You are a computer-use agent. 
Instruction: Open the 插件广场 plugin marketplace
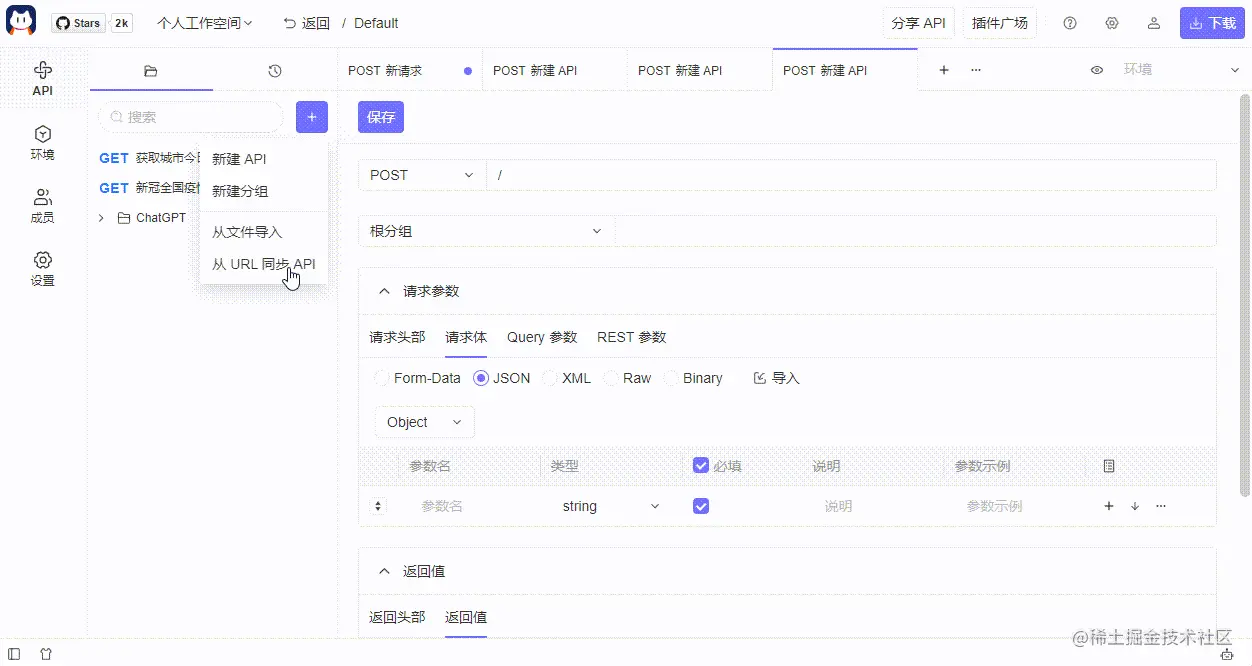[1000, 23]
